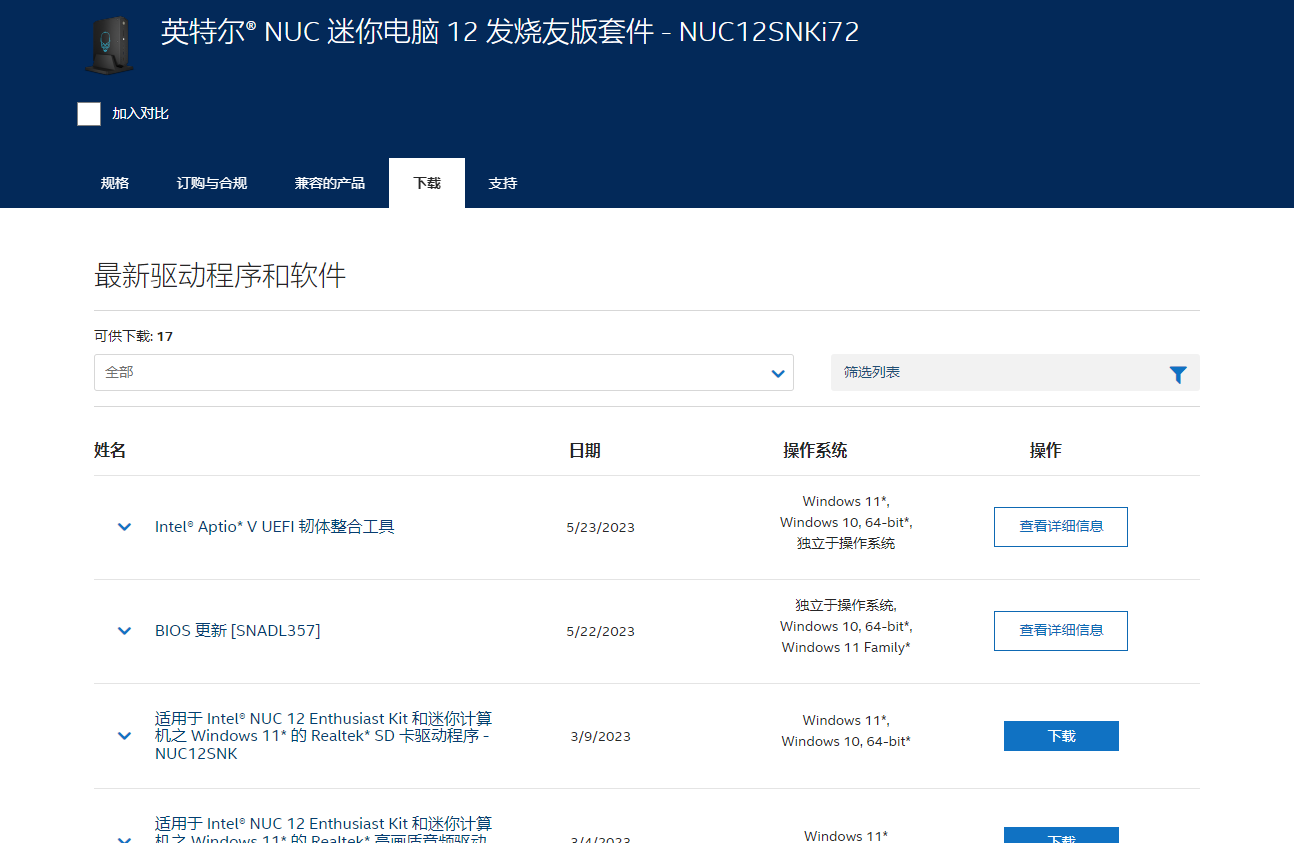Click the 最新驱动程序和软件 heading
The image size is (1294, 843).
pyautogui.click(x=220, y=276)
